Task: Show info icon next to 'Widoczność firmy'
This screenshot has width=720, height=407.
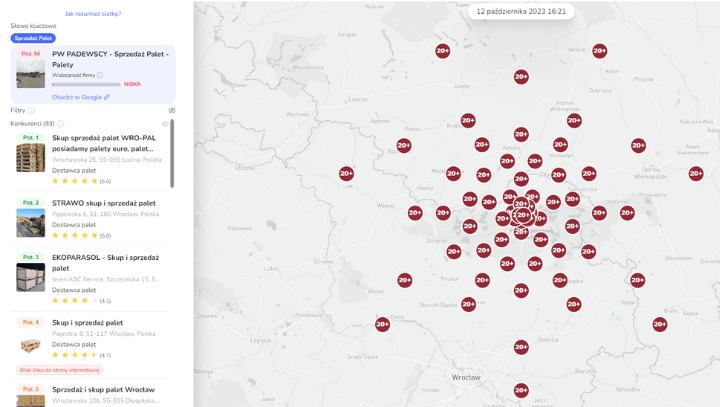Action: point(100,75)
